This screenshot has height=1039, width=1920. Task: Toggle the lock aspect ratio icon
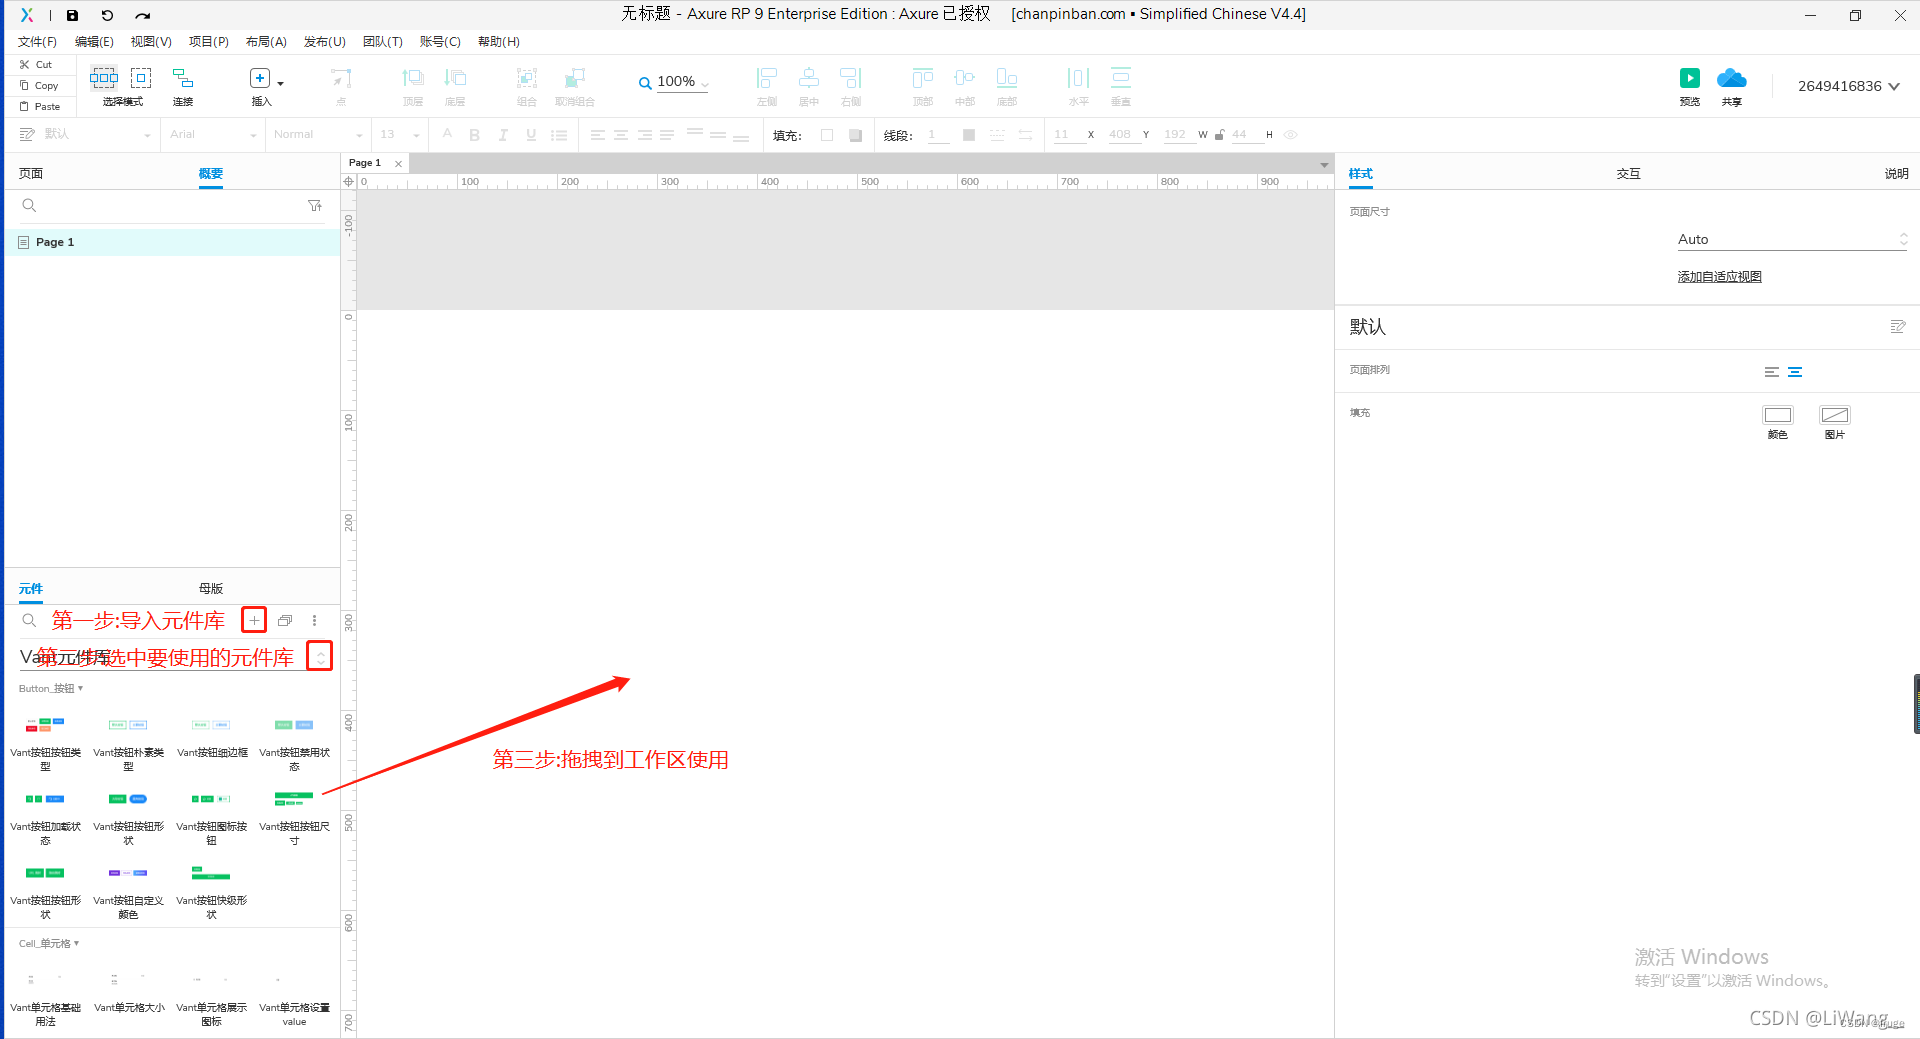pyautogui.click(x=1220, y=135)
